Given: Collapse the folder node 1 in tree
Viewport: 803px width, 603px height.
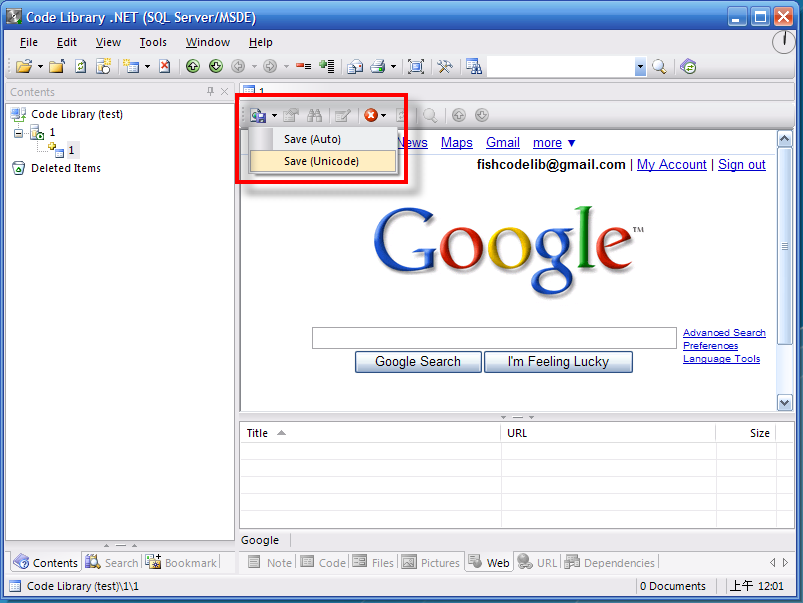Looking at the screenshot, I should 18,133.
